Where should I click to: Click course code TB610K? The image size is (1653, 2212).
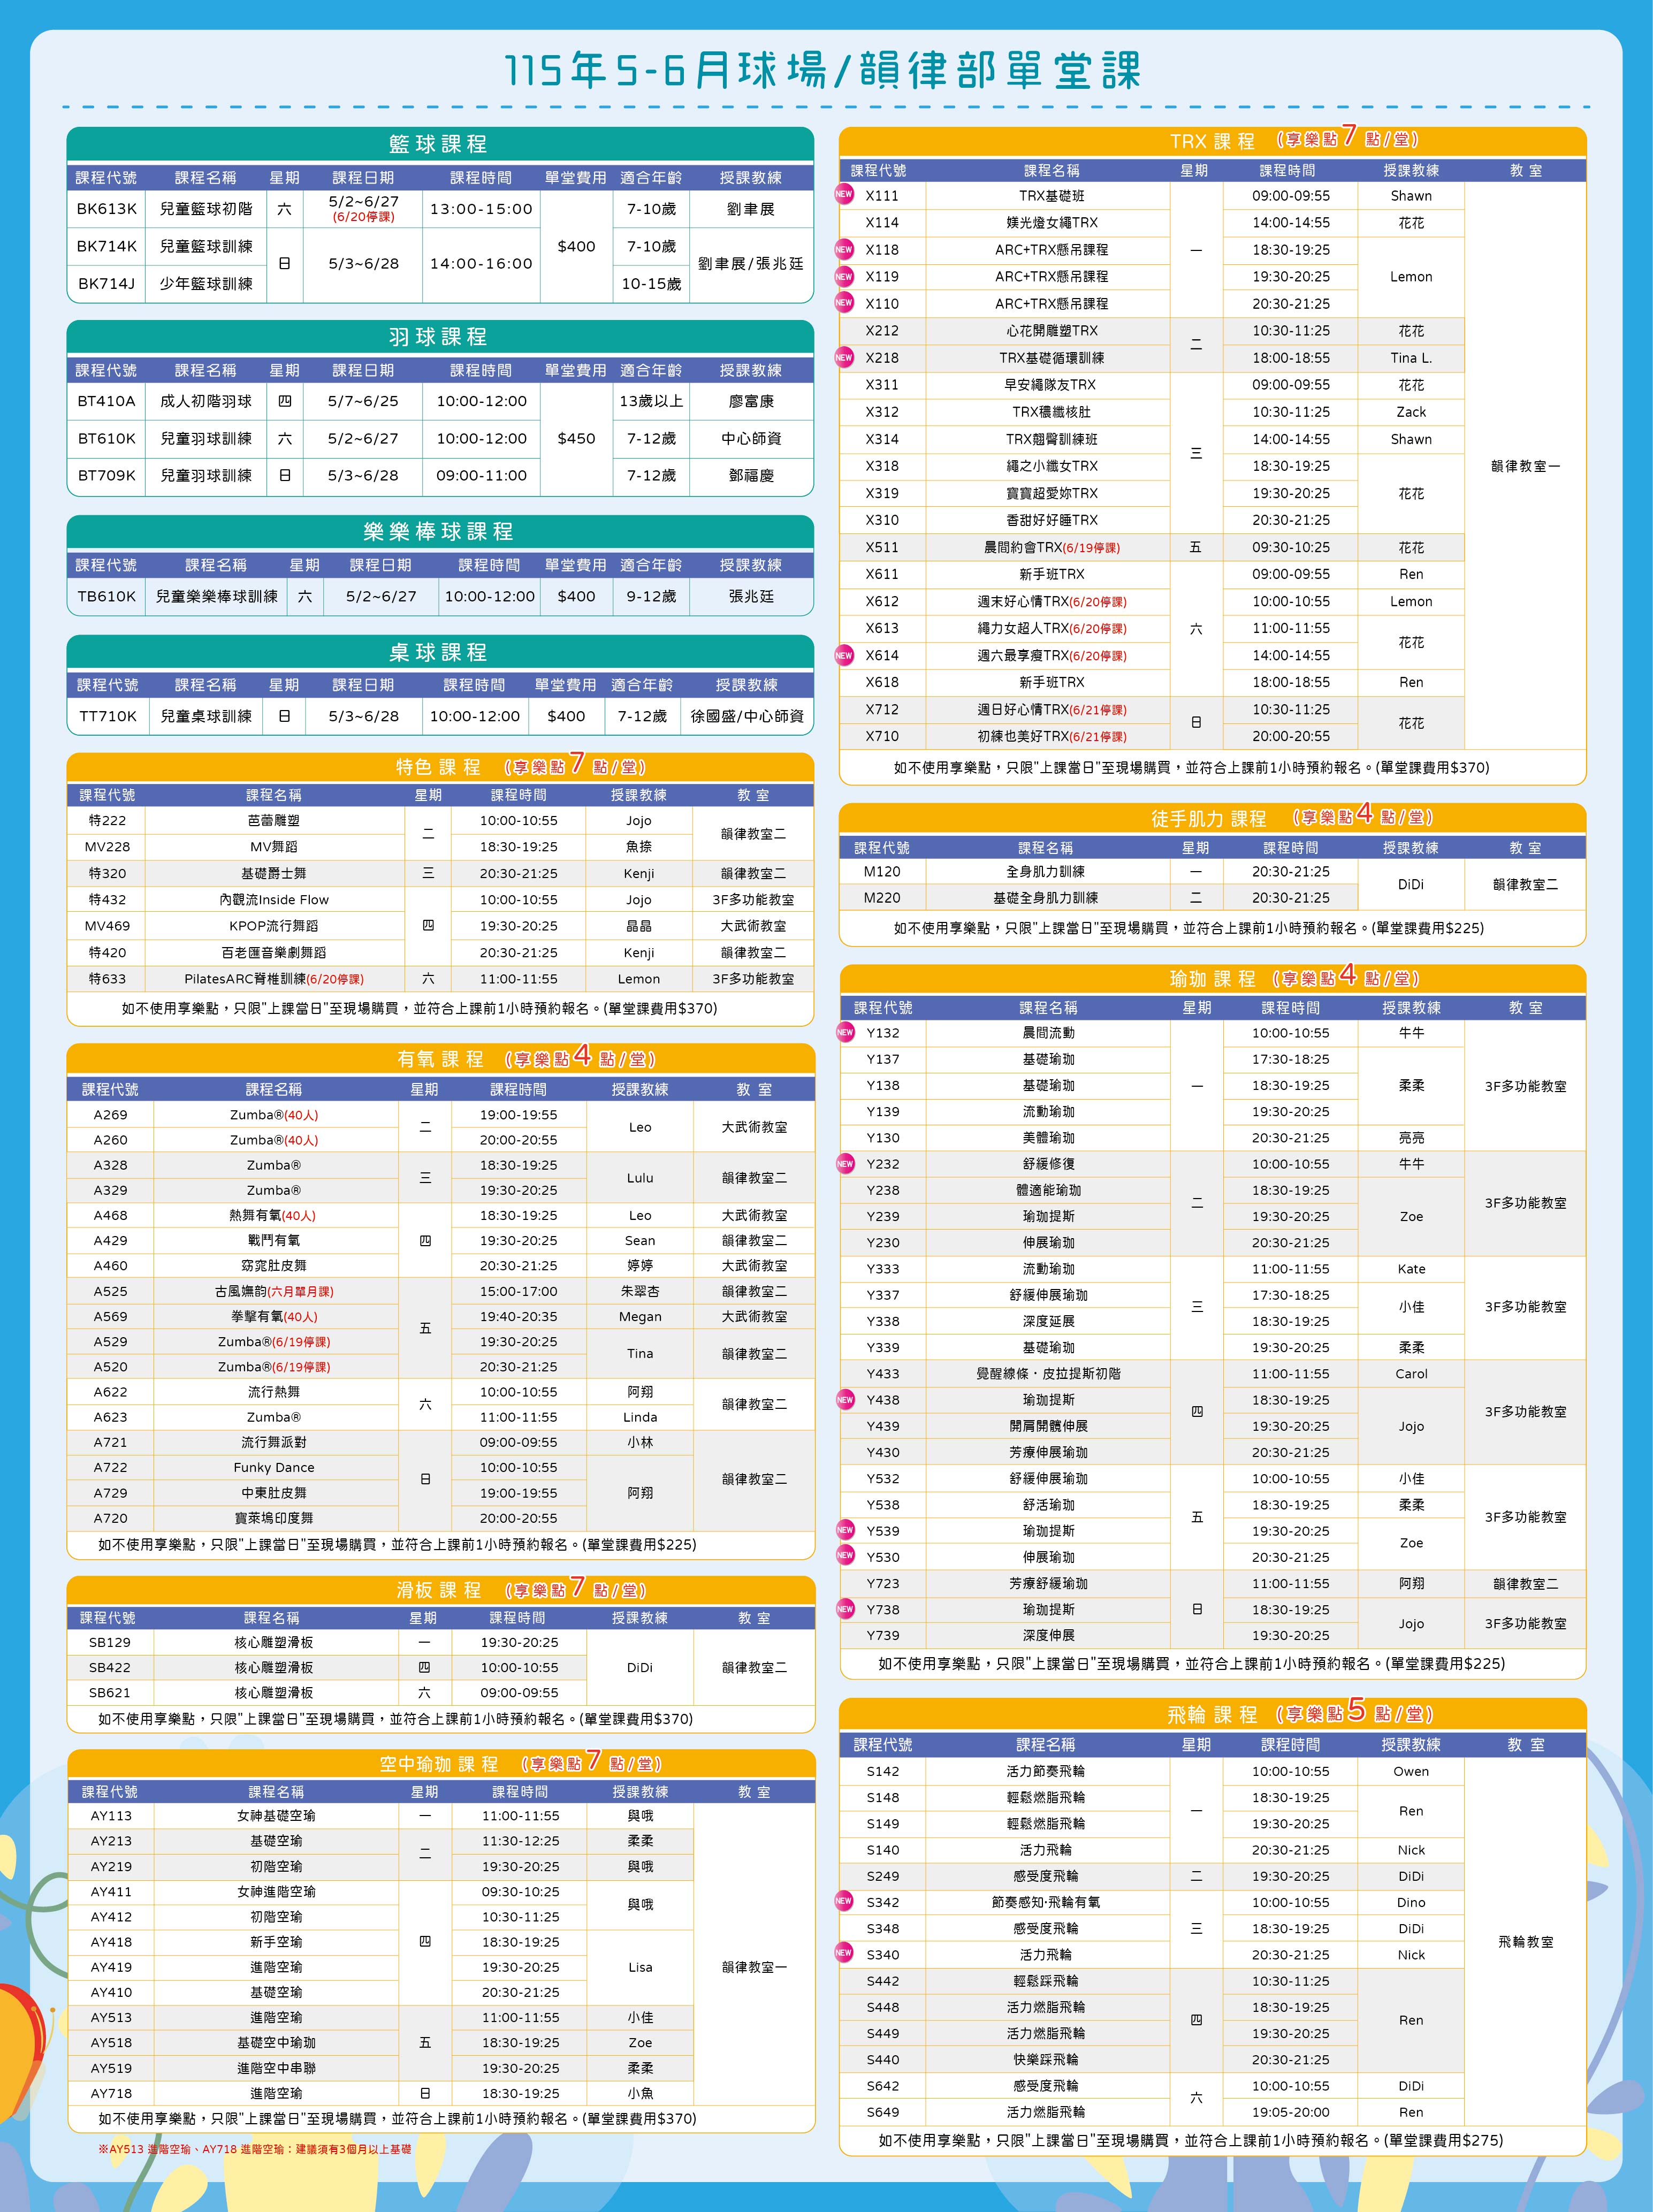pos(107,596)
